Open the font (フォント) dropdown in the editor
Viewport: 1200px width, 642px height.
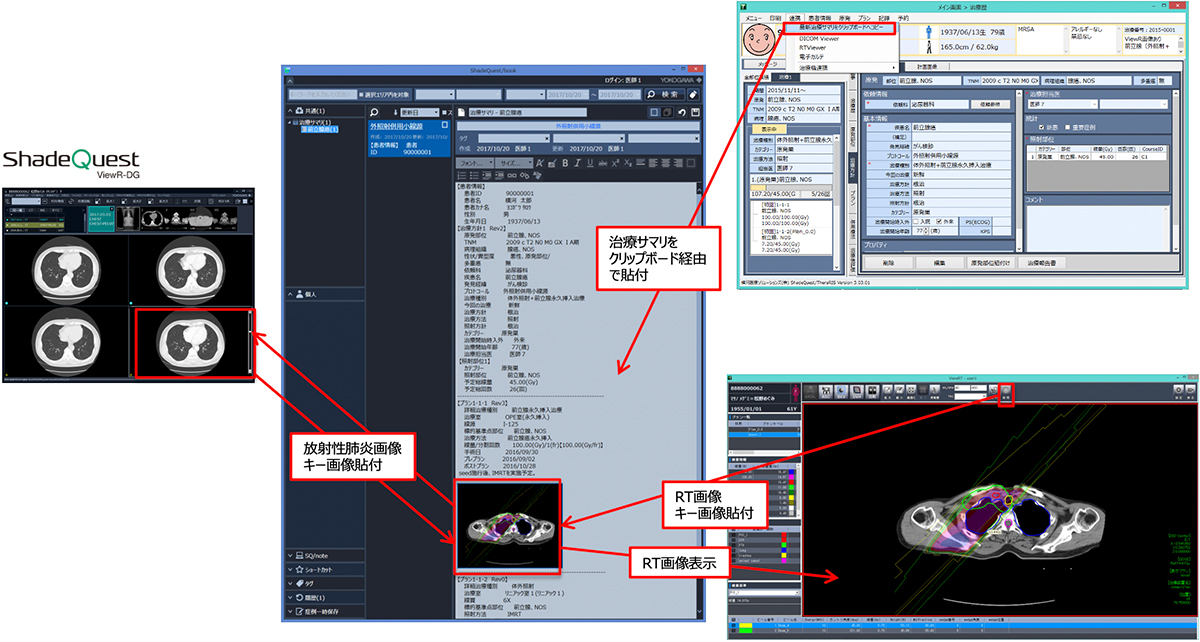475,162
